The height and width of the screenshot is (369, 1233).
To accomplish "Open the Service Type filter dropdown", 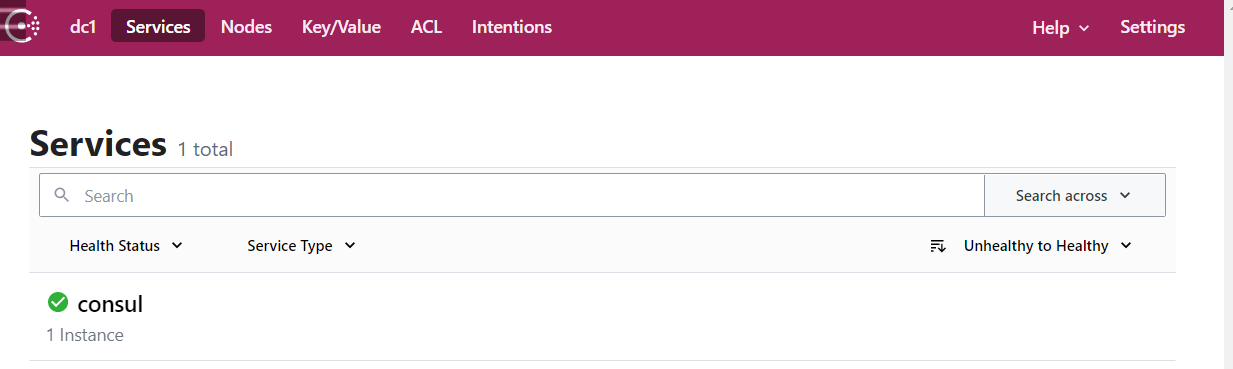I will tap(301, 245).
